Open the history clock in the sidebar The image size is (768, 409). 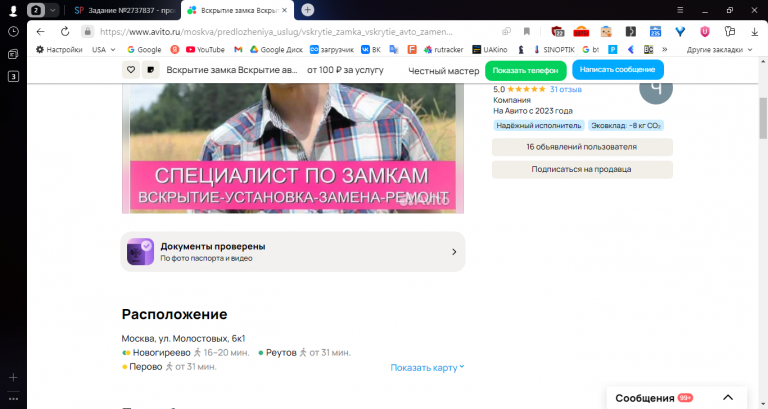pyautogui.click(x=13, y=31)
